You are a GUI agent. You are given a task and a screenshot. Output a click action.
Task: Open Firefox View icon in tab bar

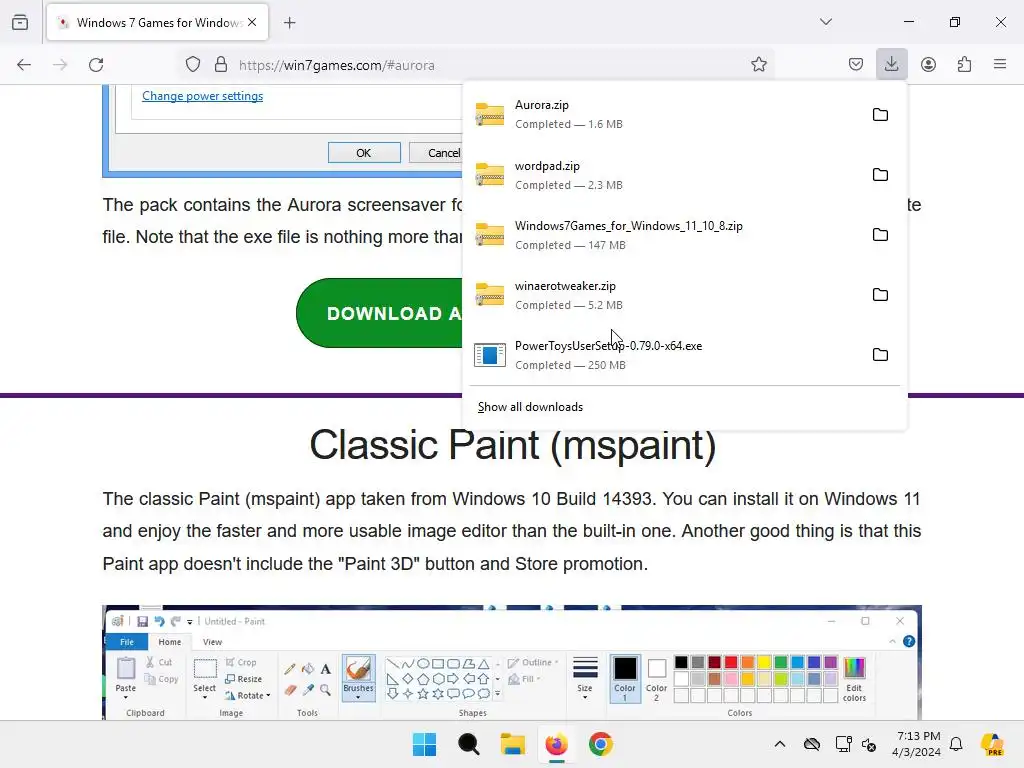[x=20, y=22]
